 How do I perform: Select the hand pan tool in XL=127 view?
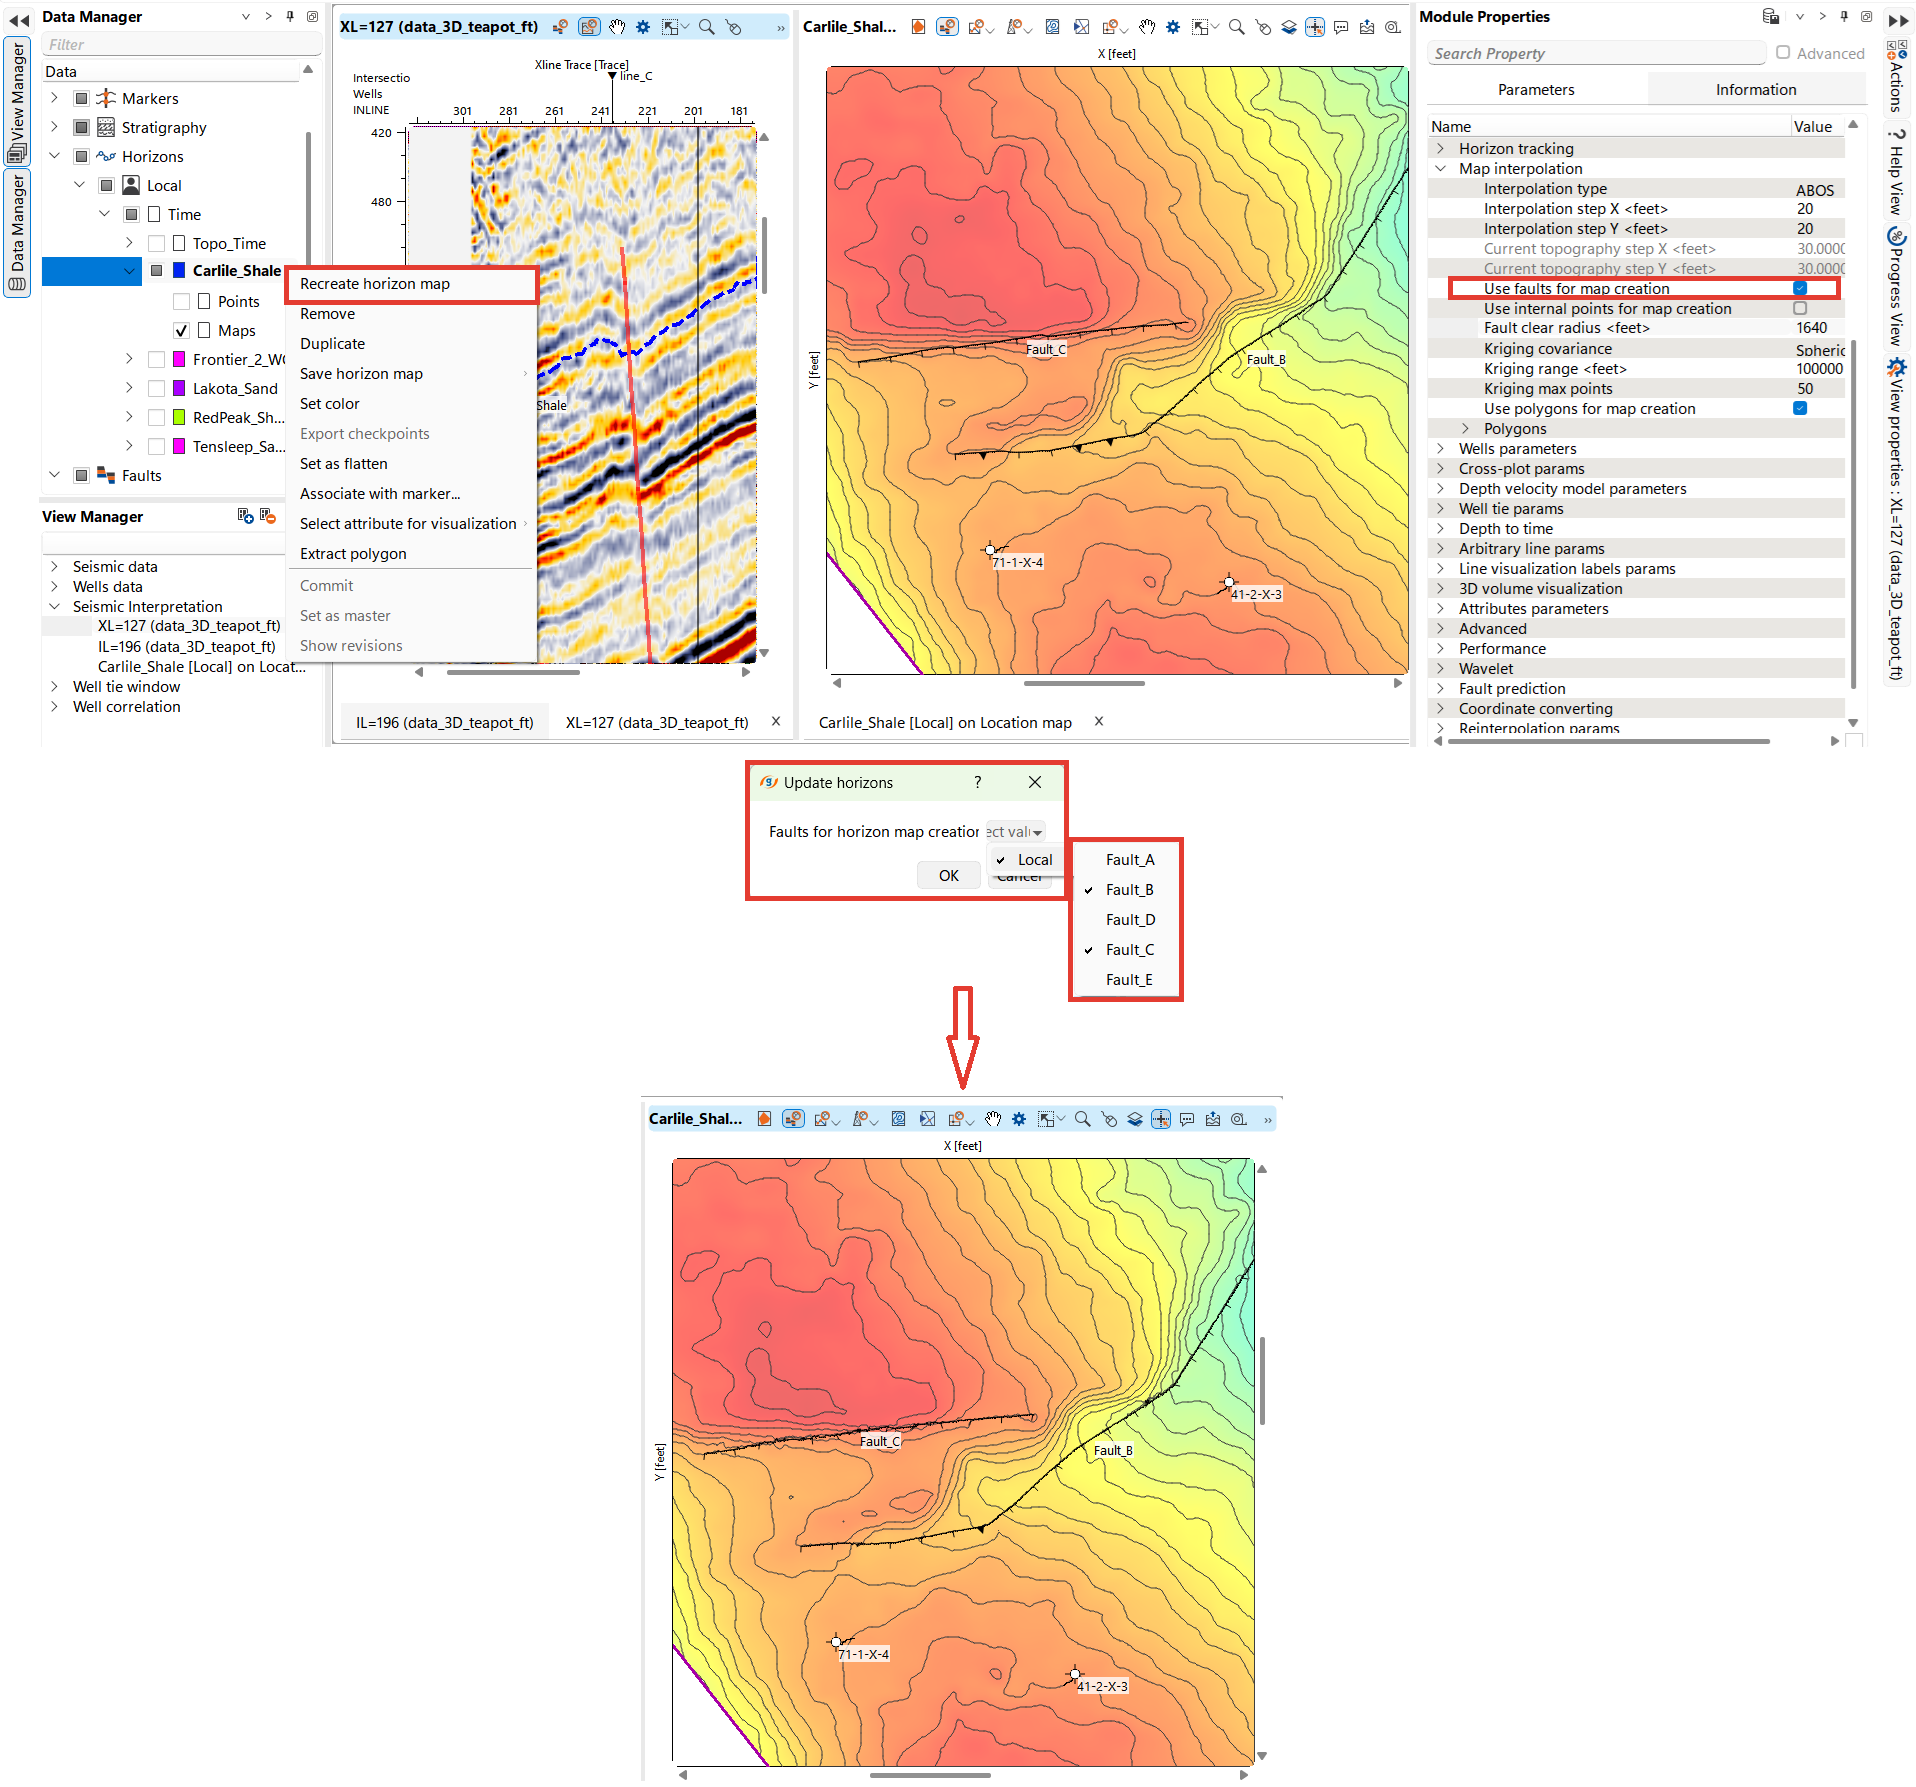[x=618, y=27]
